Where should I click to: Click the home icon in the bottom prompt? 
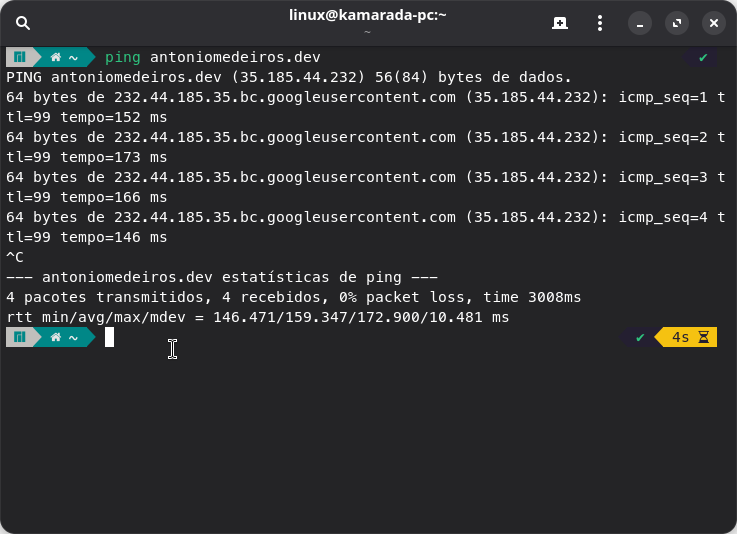57,337
